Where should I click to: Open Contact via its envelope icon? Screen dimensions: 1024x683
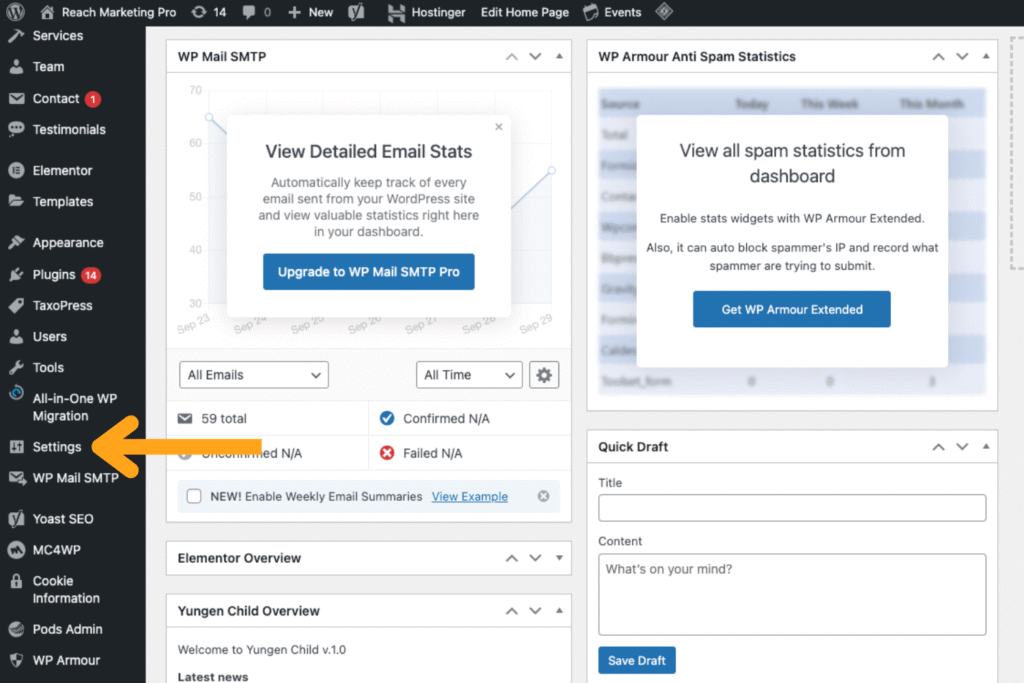16,98
